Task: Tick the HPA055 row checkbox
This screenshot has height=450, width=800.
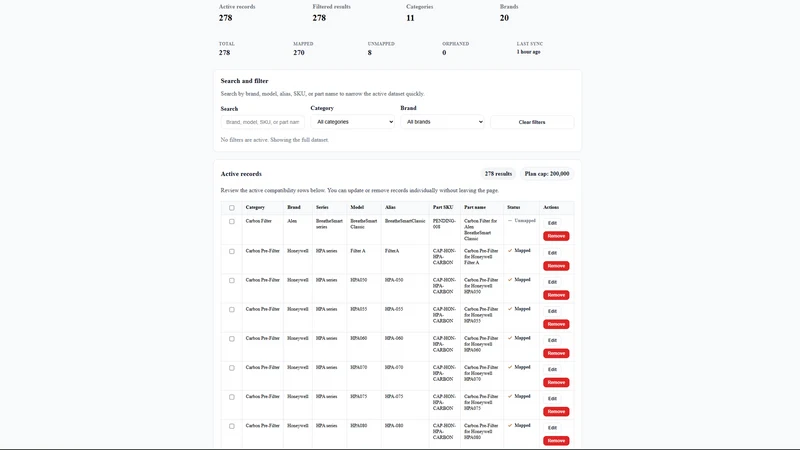Action: [232, 309]
